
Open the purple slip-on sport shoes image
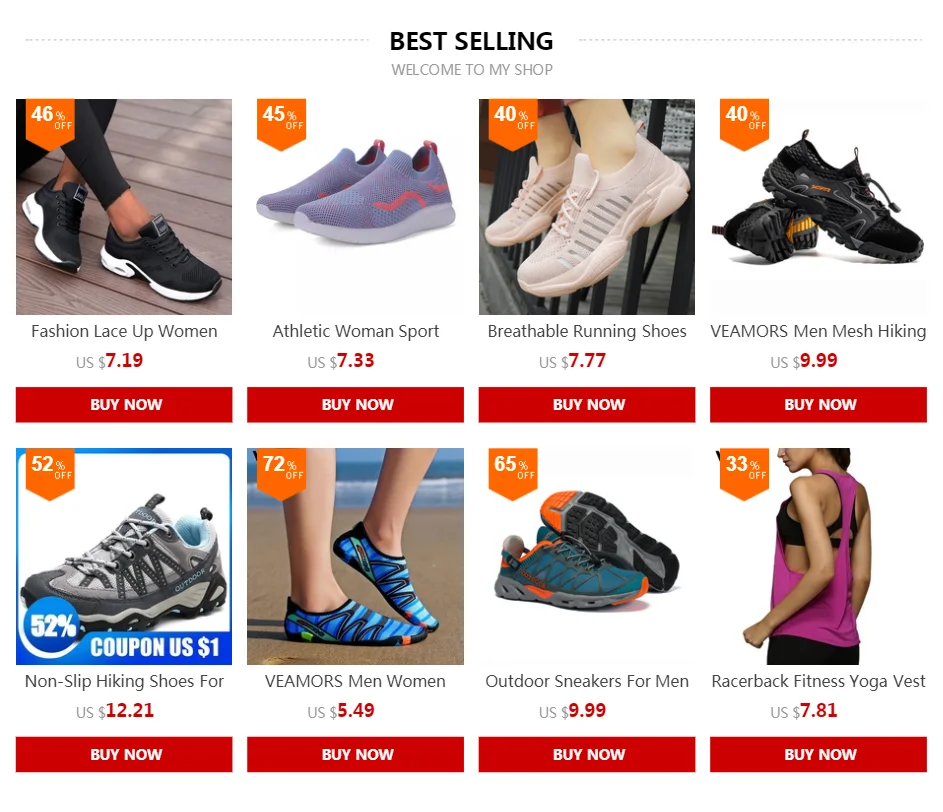[x=355, y=207]
